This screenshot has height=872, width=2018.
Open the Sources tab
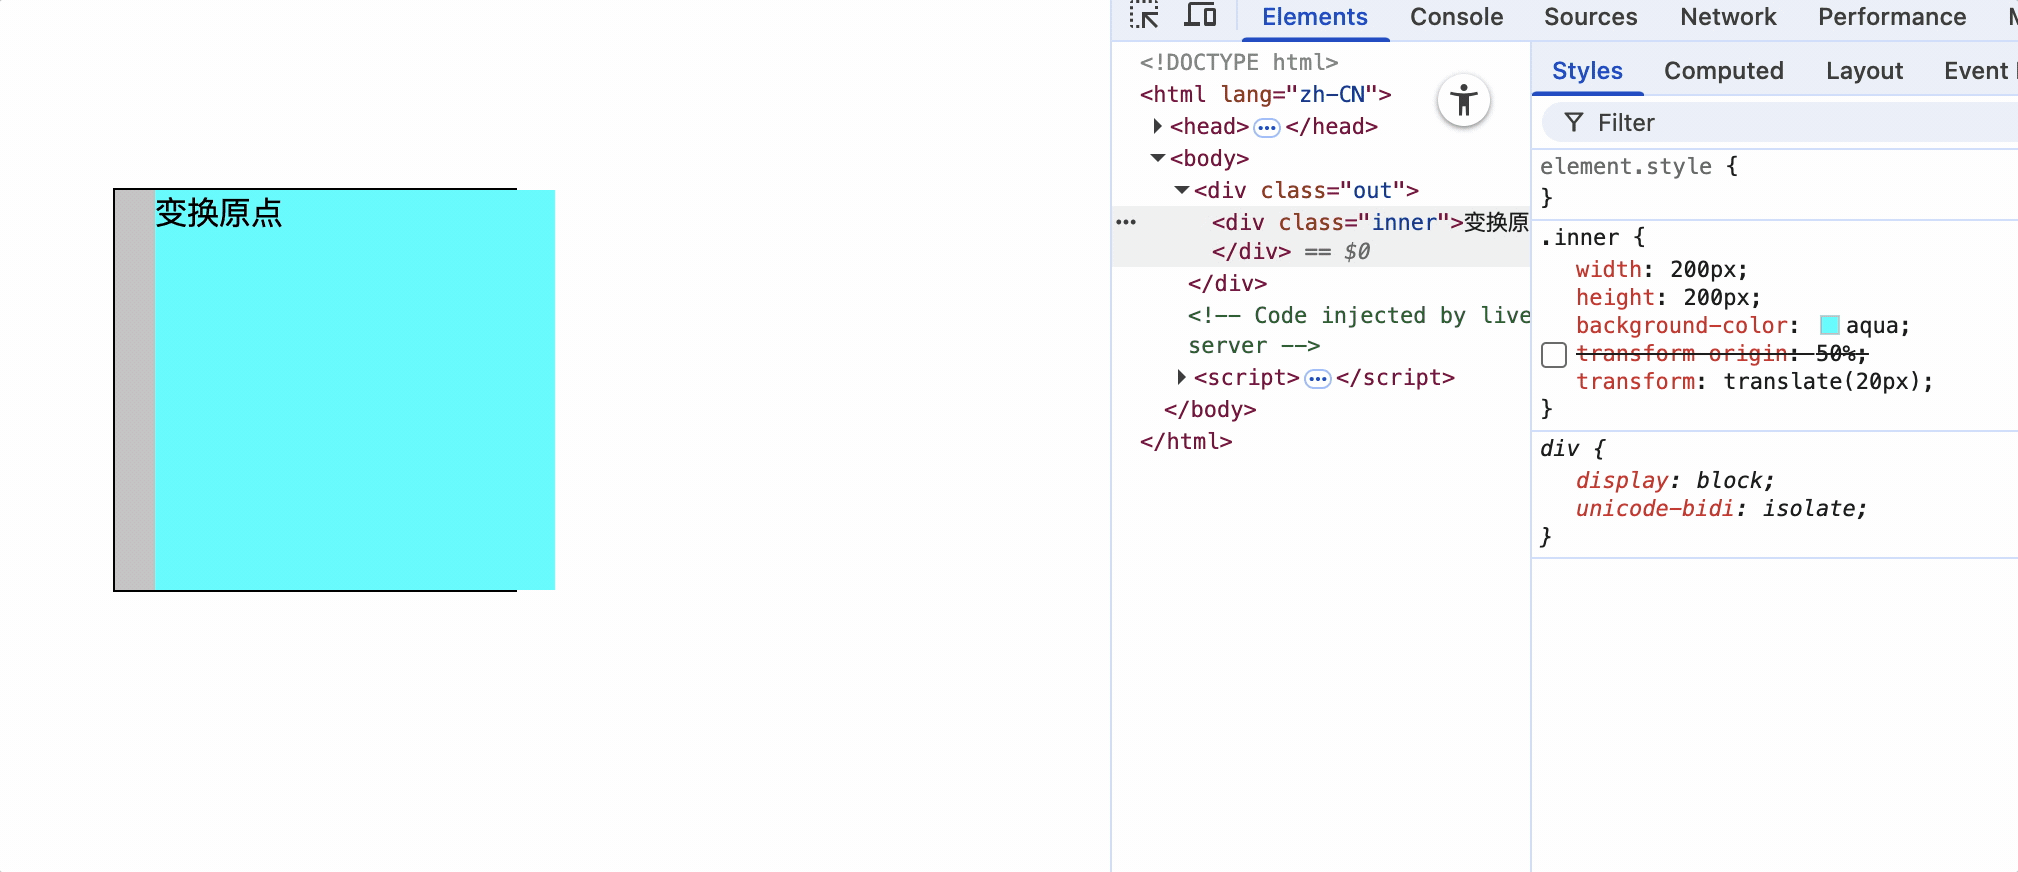click(1590, 17)
